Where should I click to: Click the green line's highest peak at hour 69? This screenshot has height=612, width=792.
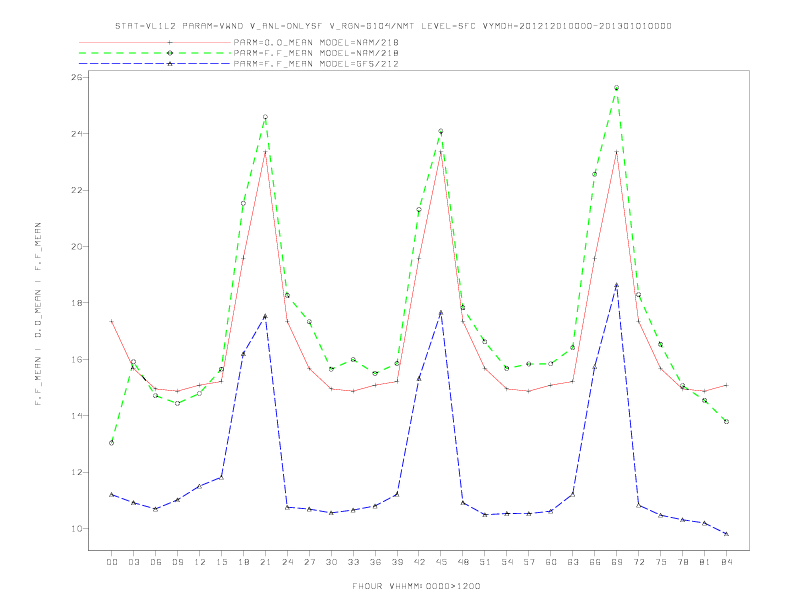(617, 88)
